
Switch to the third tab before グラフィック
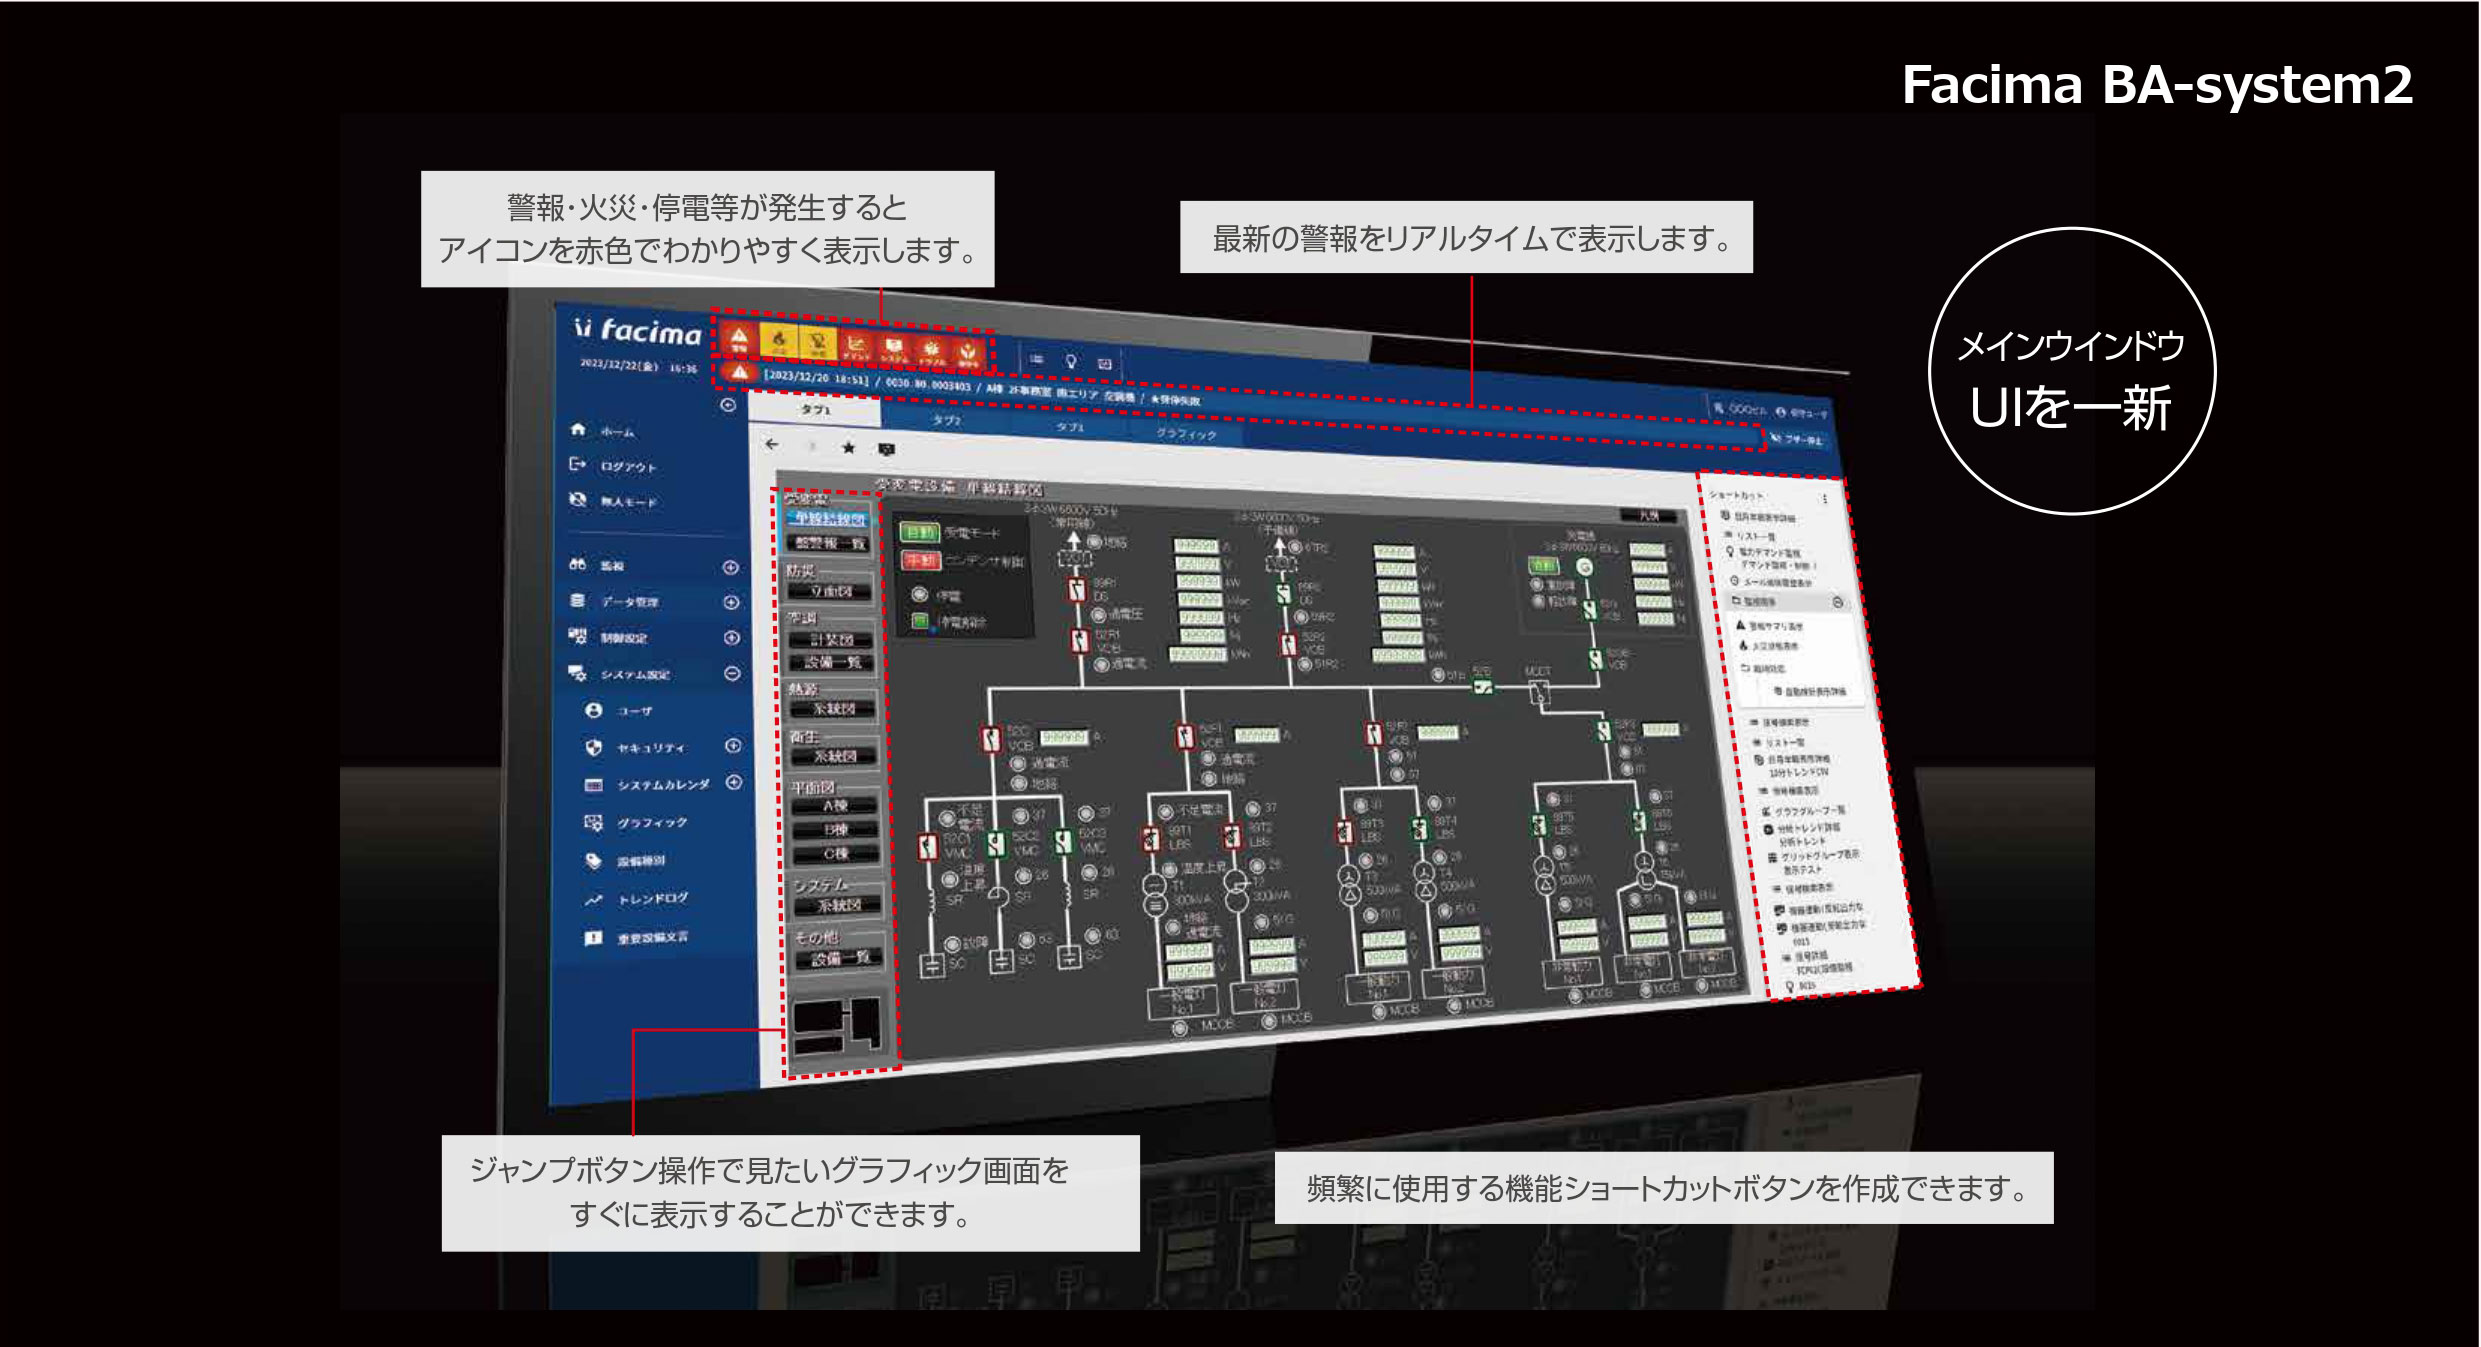coord(1070,427)
